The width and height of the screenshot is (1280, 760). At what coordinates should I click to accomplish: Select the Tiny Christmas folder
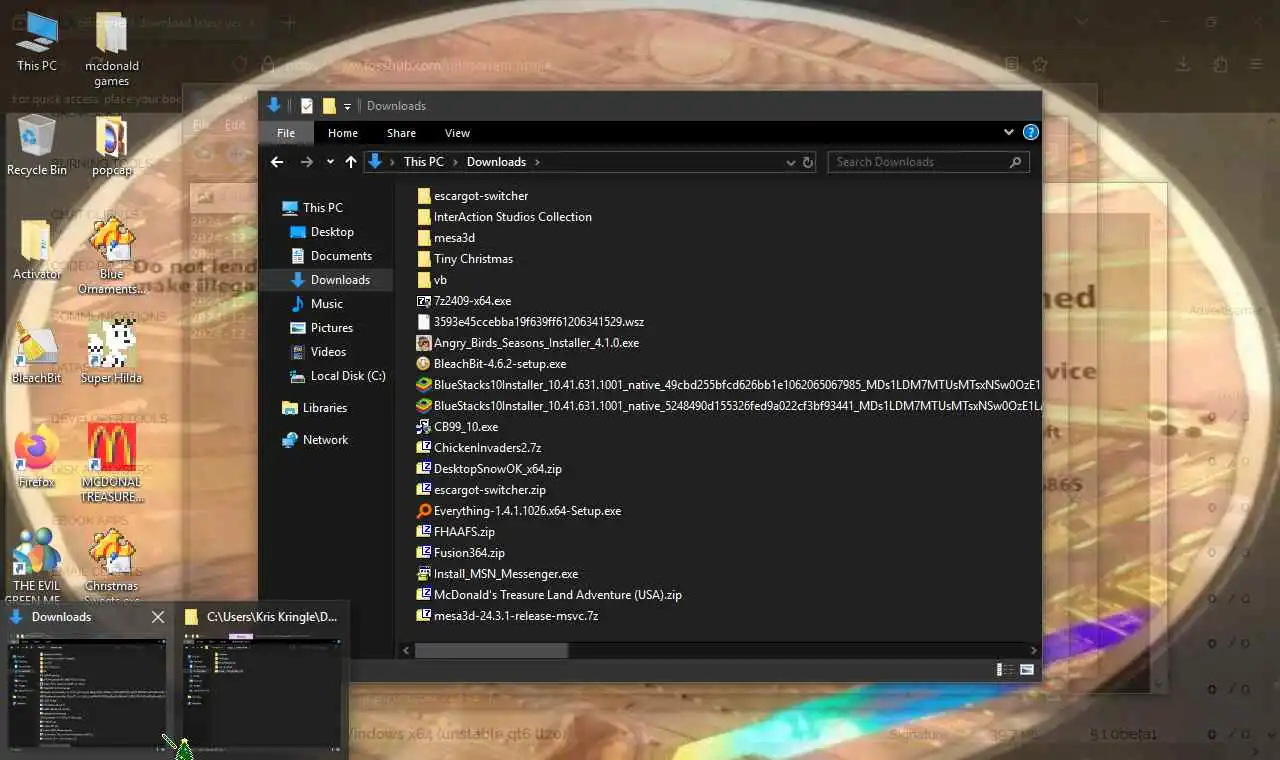click(x=465, y=259)
